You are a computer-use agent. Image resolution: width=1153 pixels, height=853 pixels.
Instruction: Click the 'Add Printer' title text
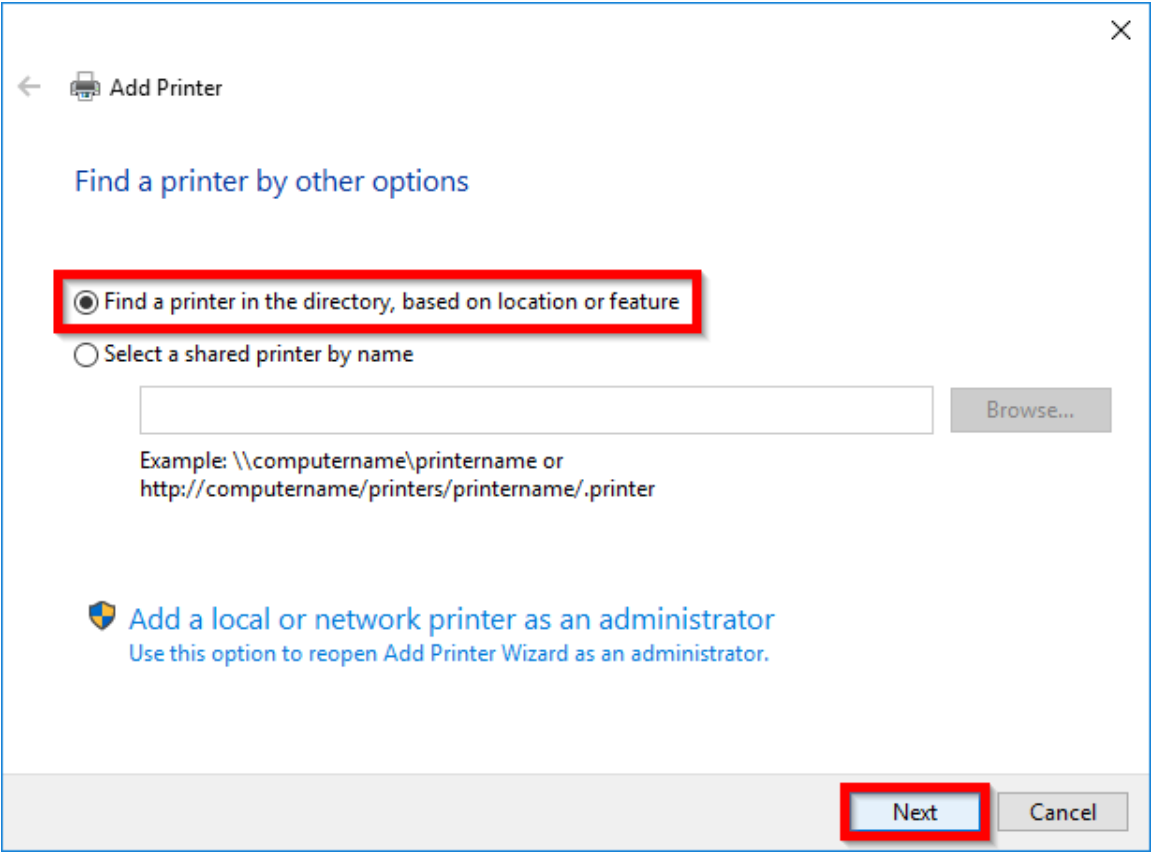click(166, 88)
